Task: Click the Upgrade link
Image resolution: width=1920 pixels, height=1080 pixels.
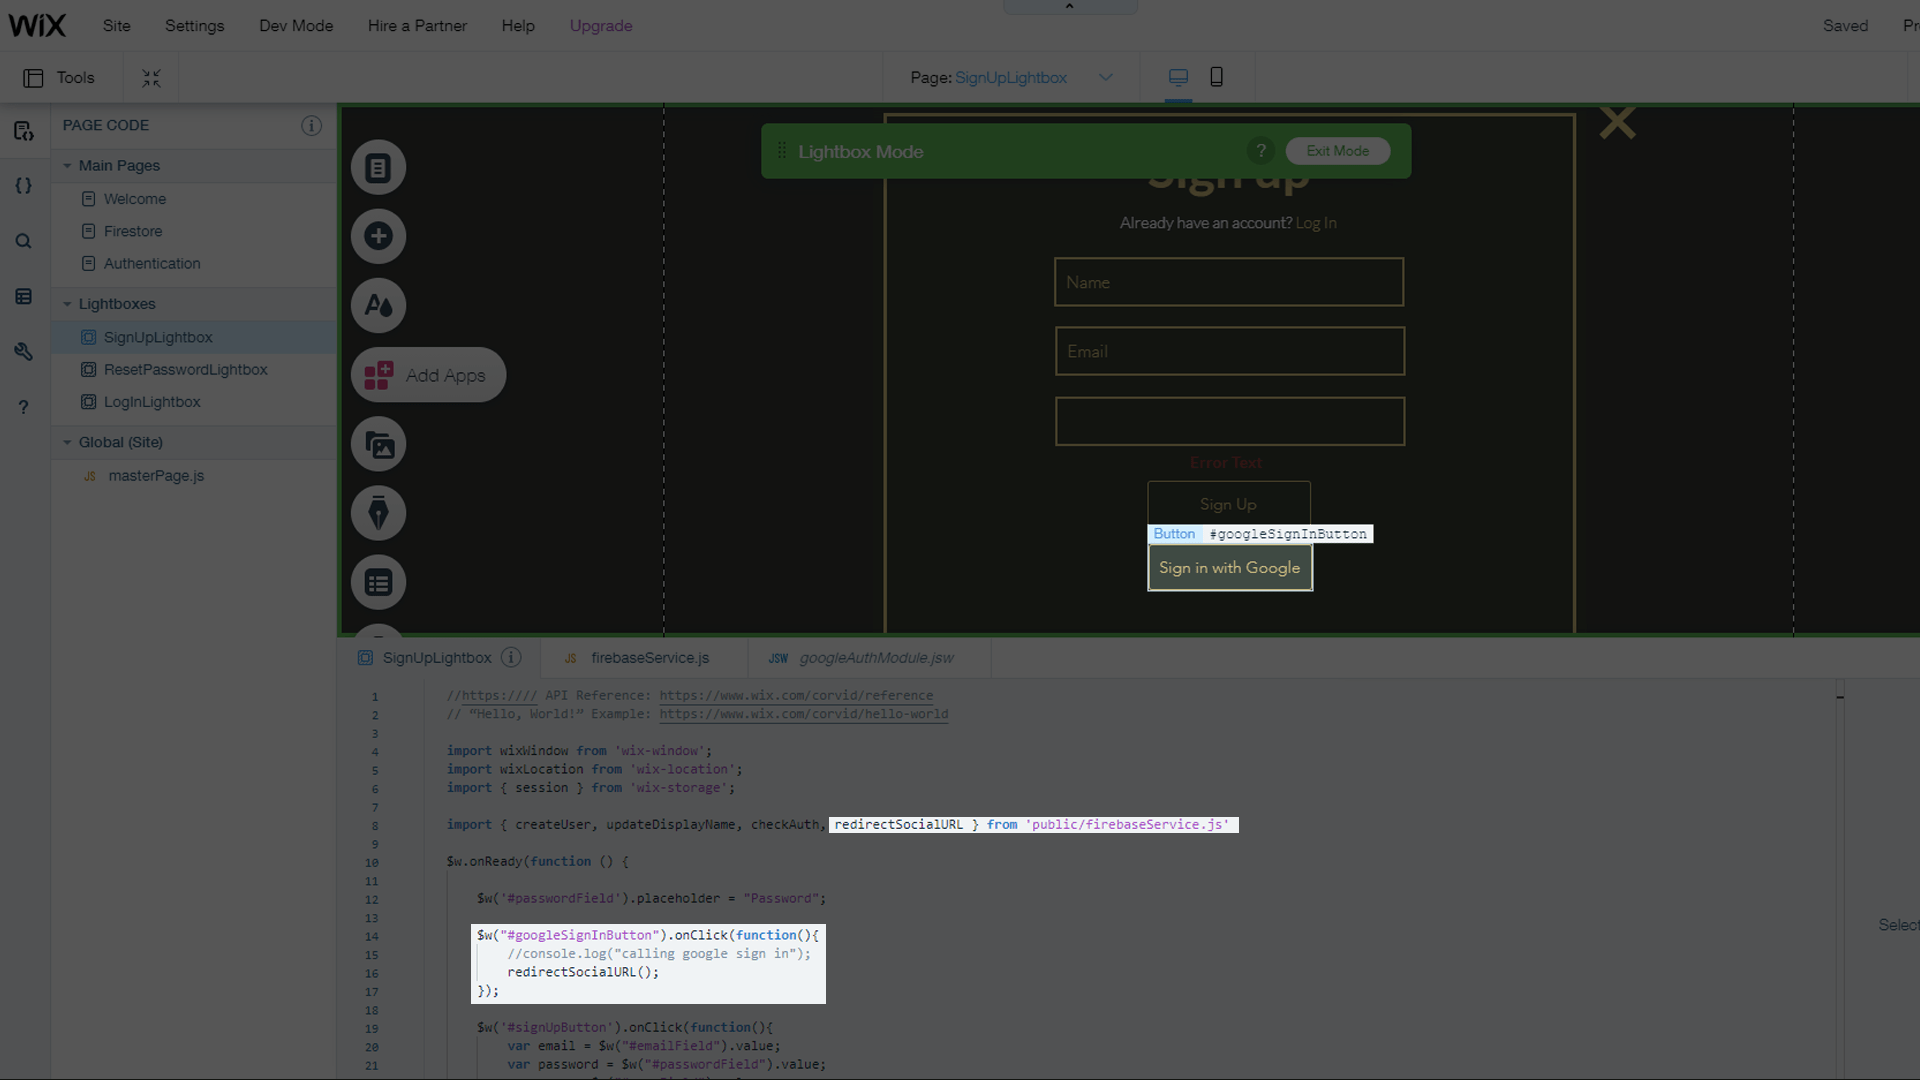Action: point(600,26)
